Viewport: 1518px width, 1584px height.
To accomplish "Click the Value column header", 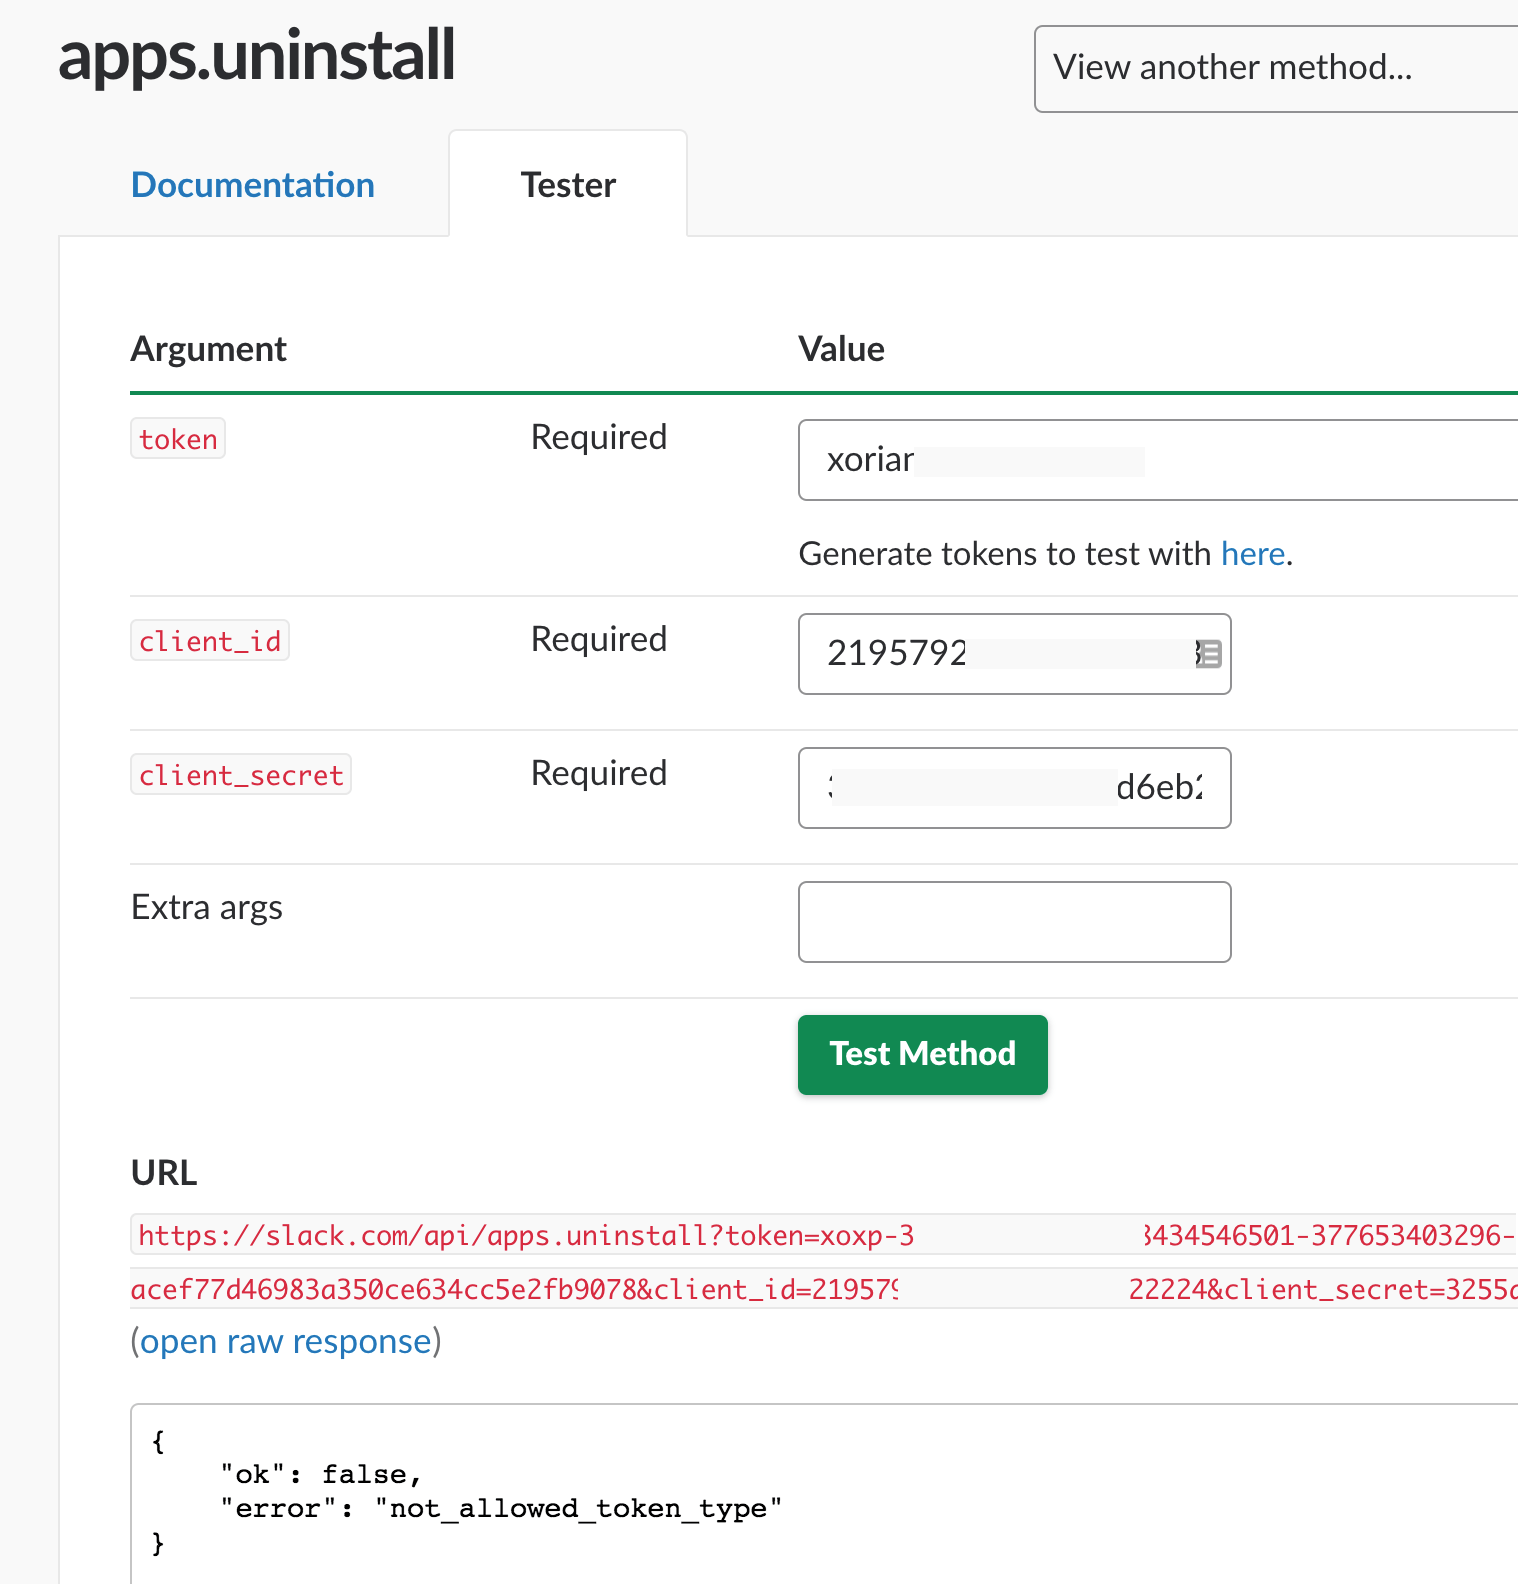I will [x=841, y=349].
